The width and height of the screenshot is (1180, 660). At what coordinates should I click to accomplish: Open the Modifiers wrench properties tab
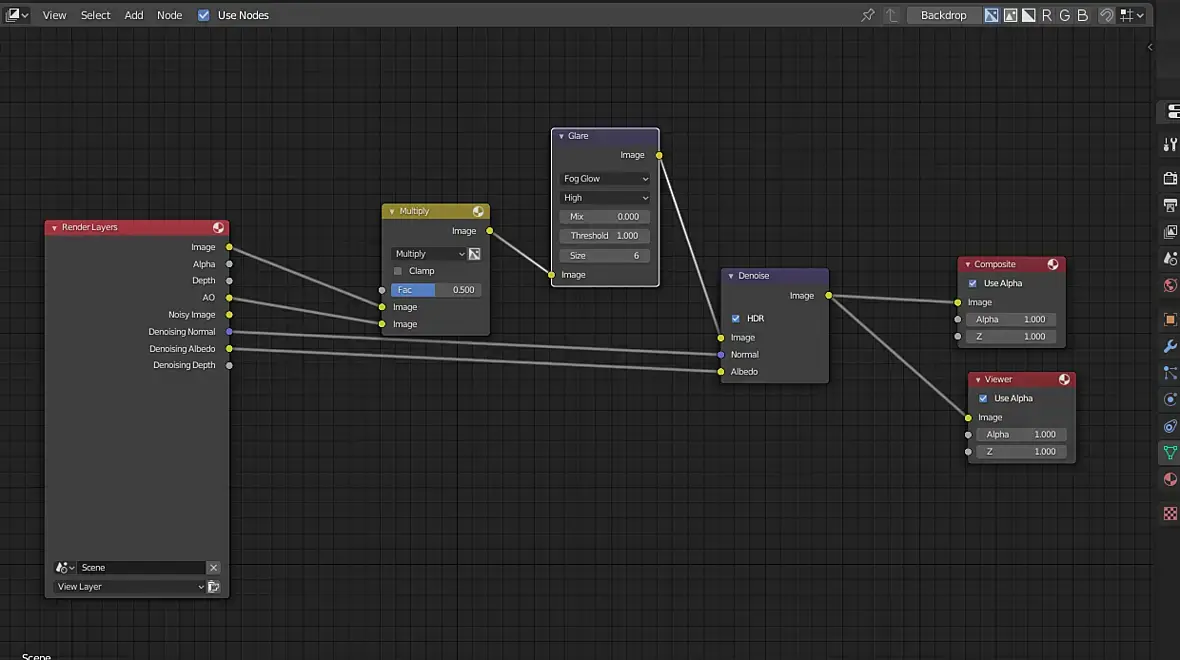[1170, 346]
